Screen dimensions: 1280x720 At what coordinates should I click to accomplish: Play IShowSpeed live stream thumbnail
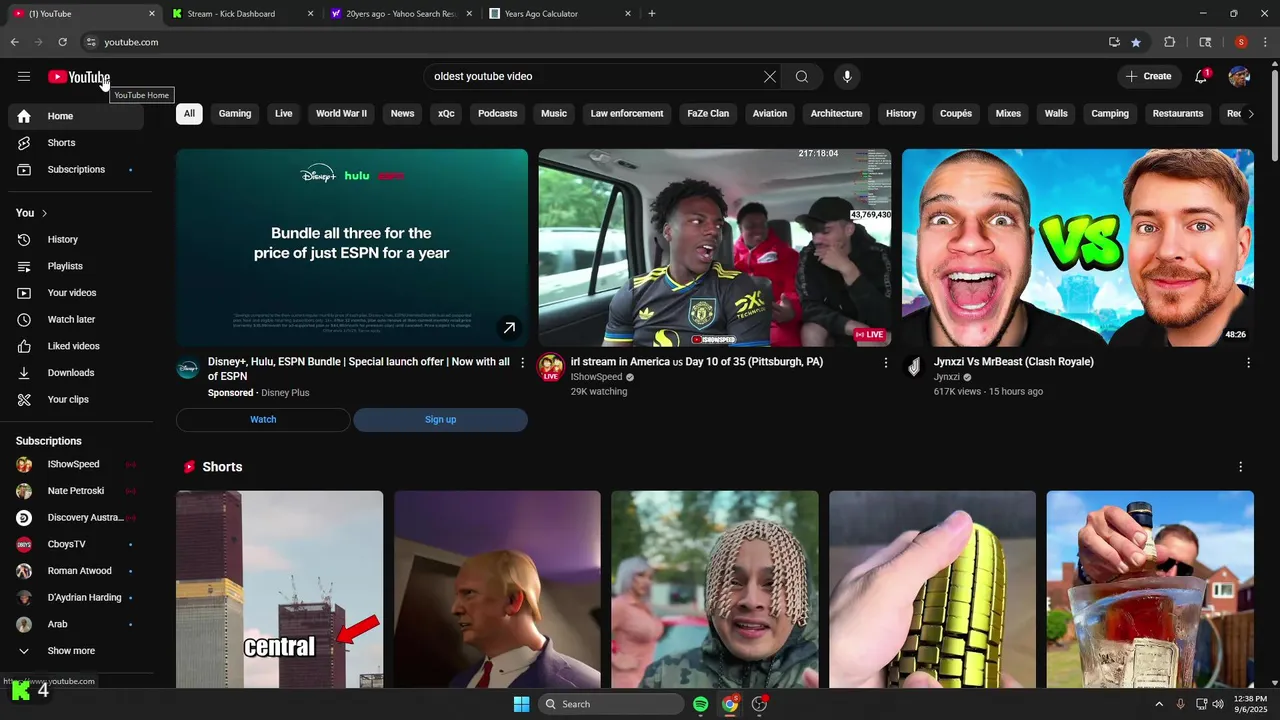coord(714,248)
